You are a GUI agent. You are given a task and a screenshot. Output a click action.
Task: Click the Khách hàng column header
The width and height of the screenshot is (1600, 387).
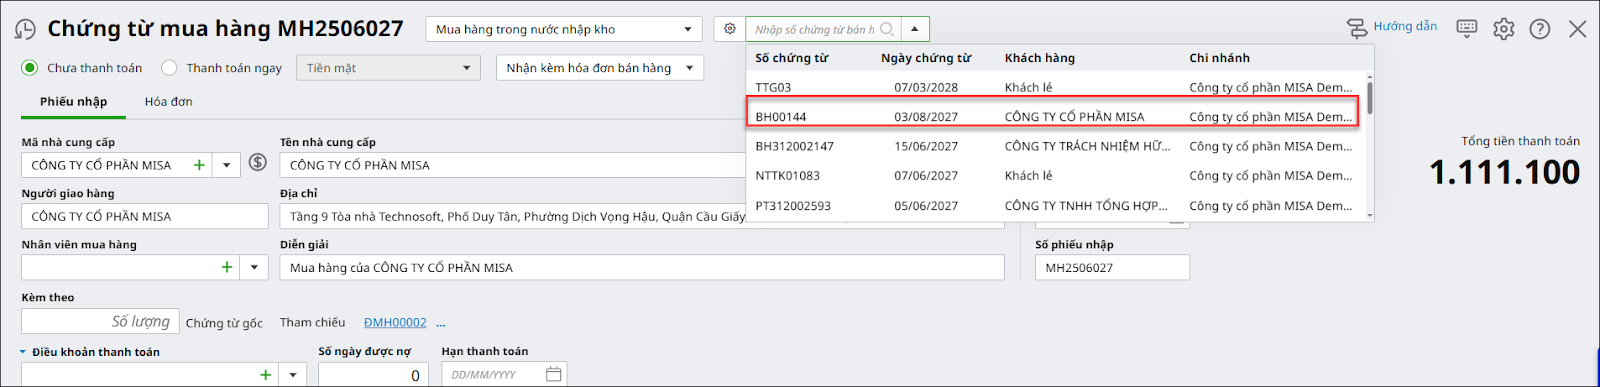tap(1040, 58)
